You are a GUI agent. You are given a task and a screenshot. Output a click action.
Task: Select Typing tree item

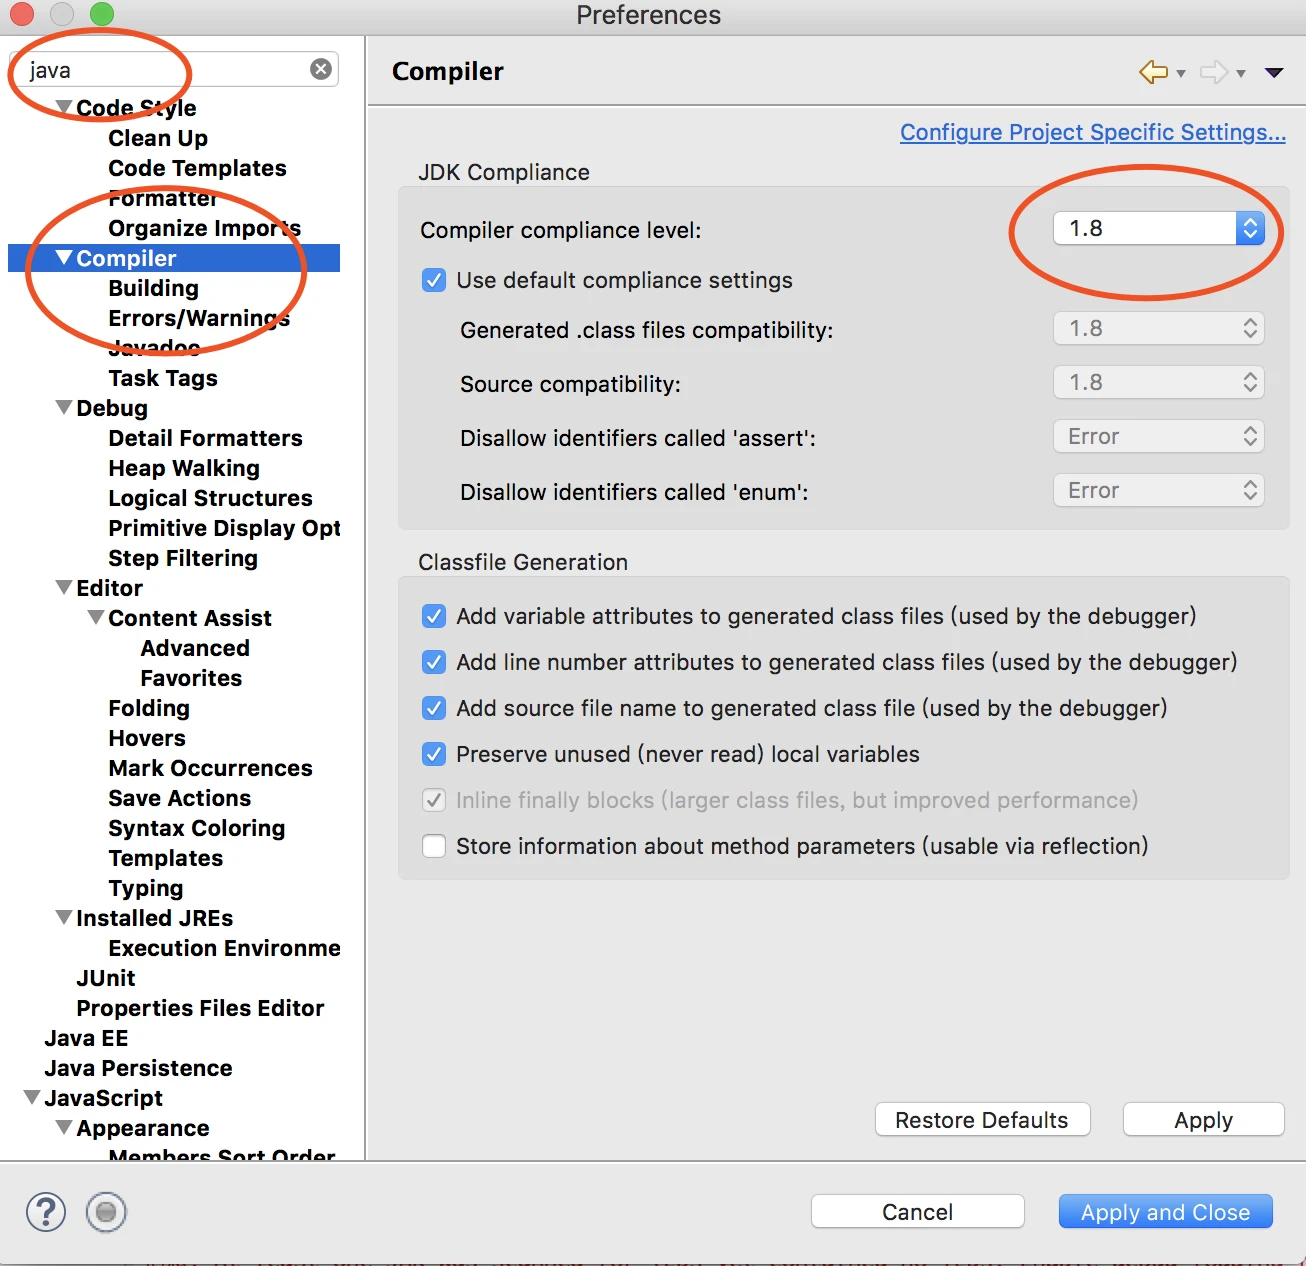pos(146,888)
